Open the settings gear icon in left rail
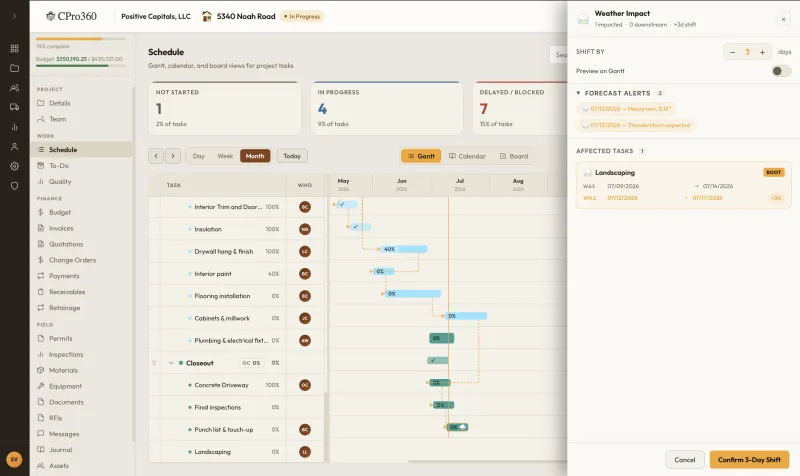 coord(14,166)
